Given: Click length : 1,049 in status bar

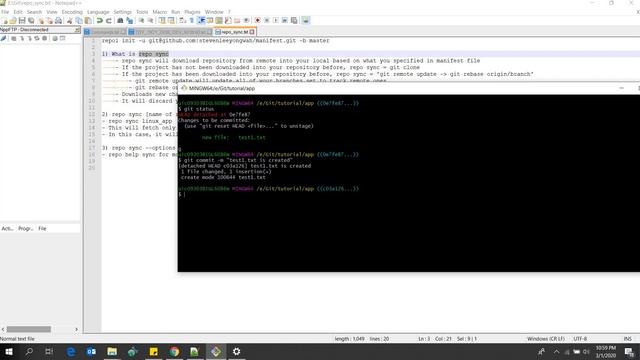Looking at the screenshot, I should tap(349, 339).
